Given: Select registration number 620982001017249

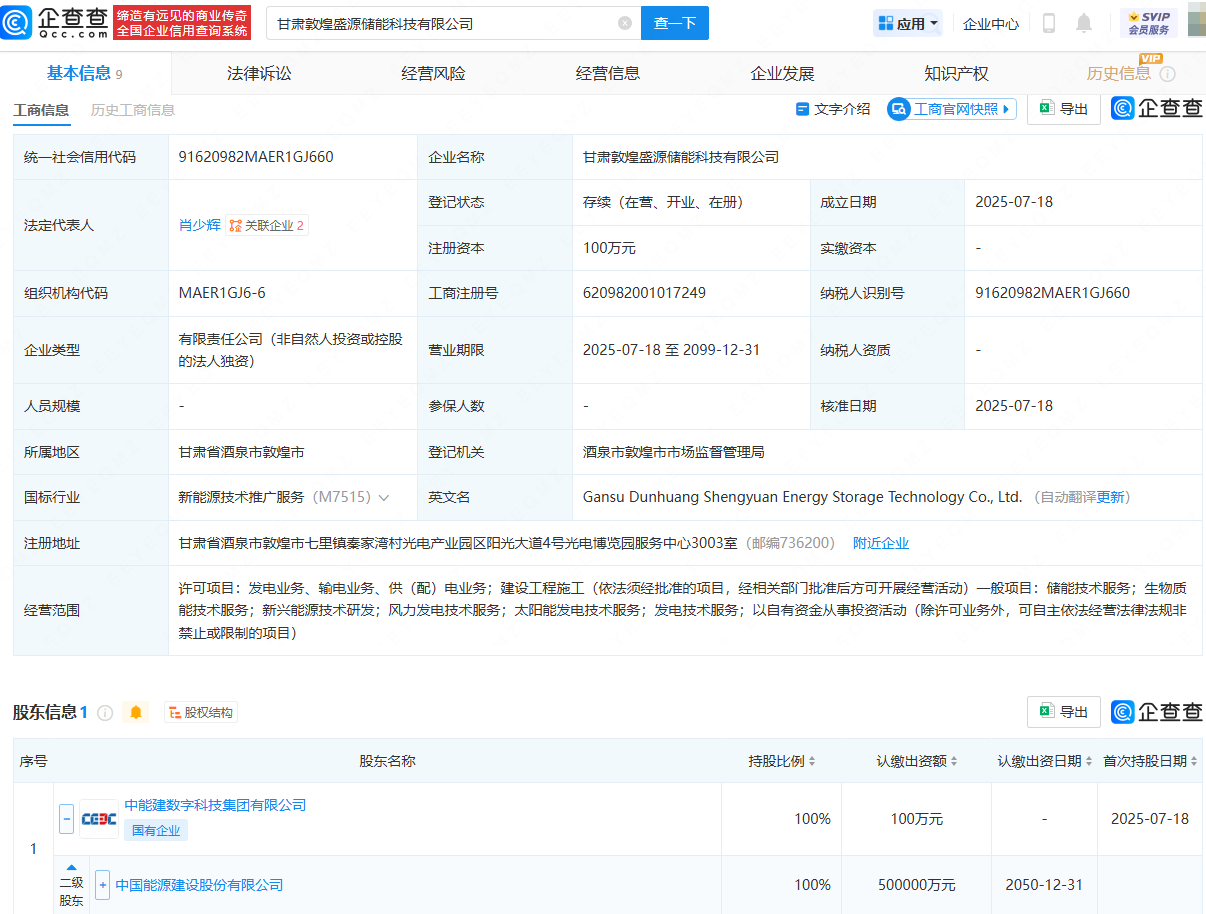Looking at the screenshot, I should [x=644, y=293].
